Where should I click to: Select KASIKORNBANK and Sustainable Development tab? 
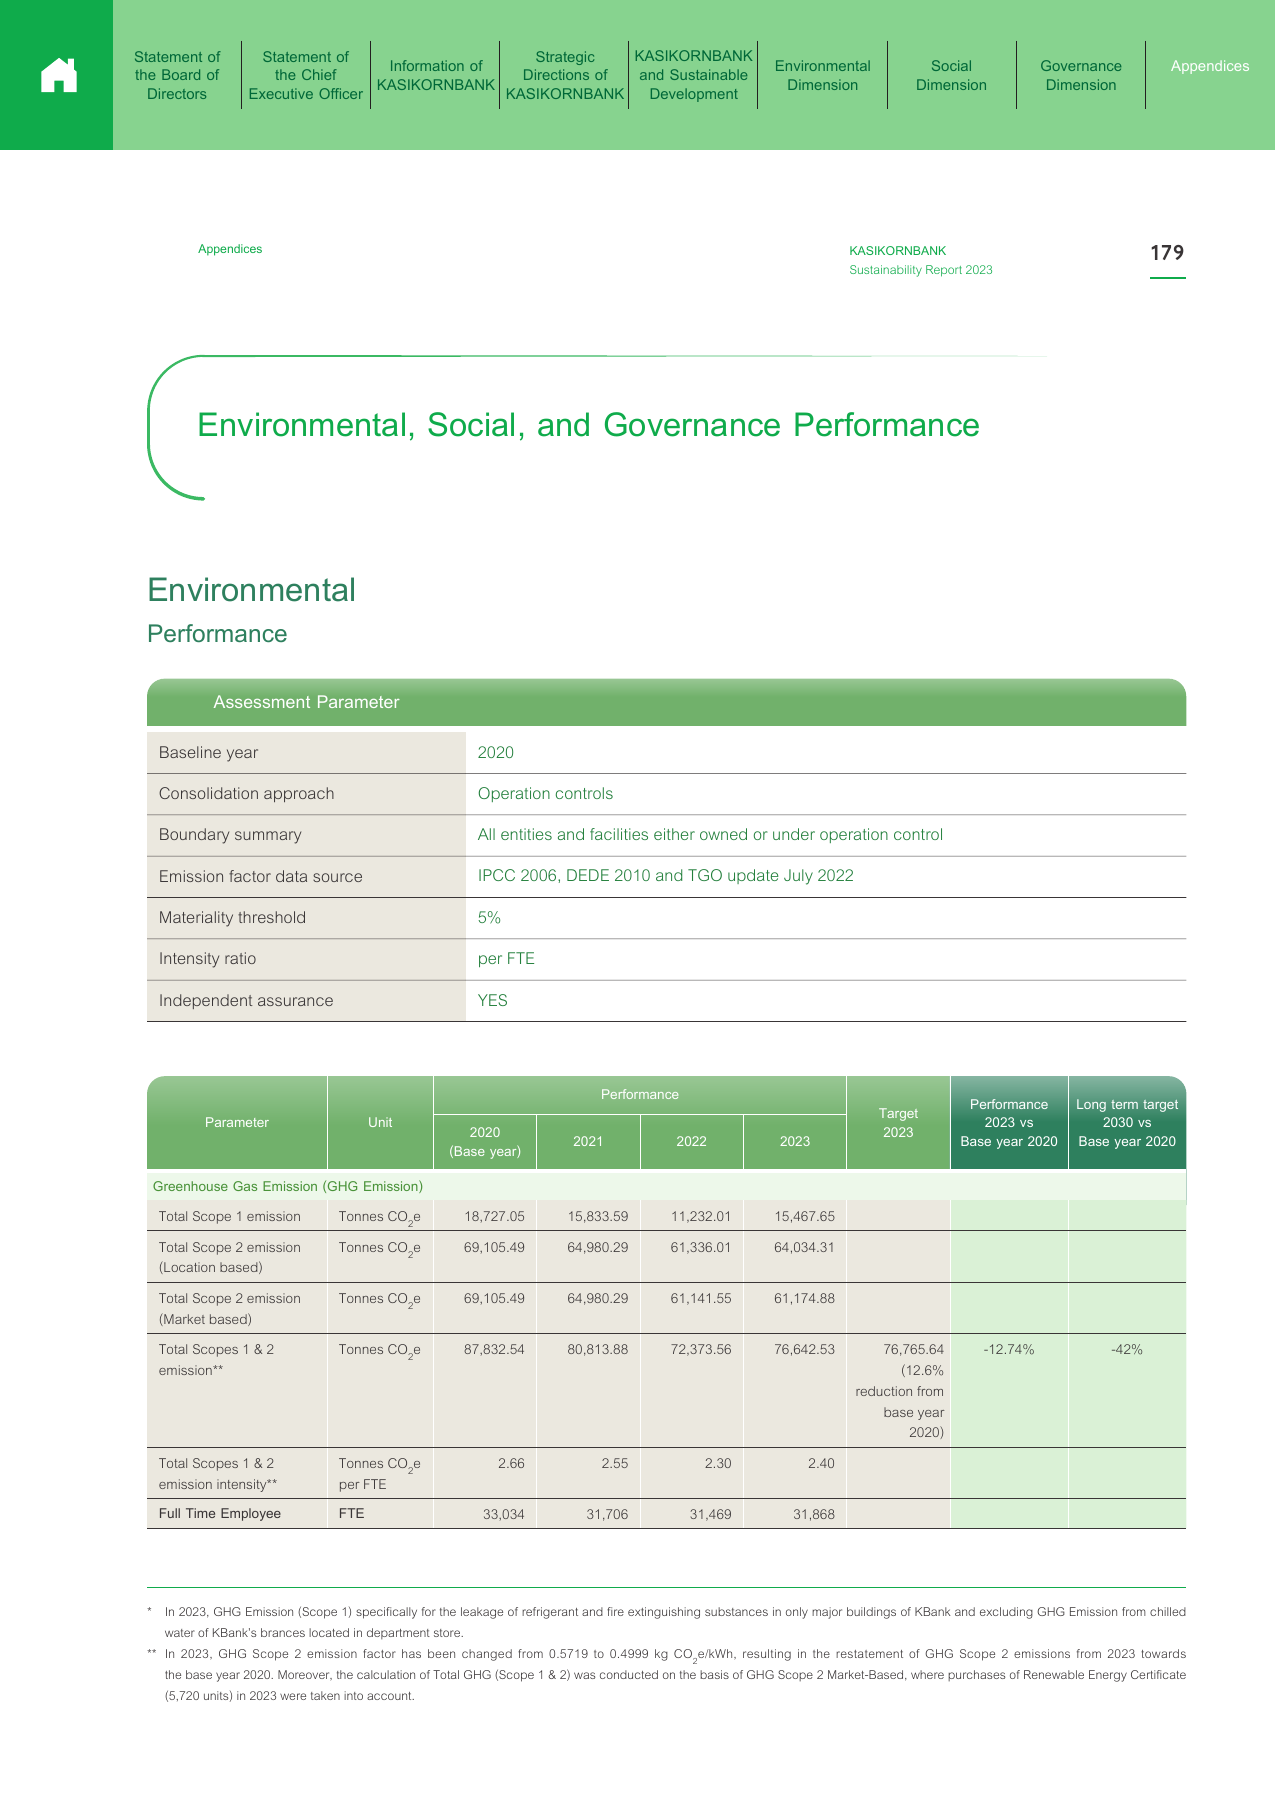pos(693,75)
